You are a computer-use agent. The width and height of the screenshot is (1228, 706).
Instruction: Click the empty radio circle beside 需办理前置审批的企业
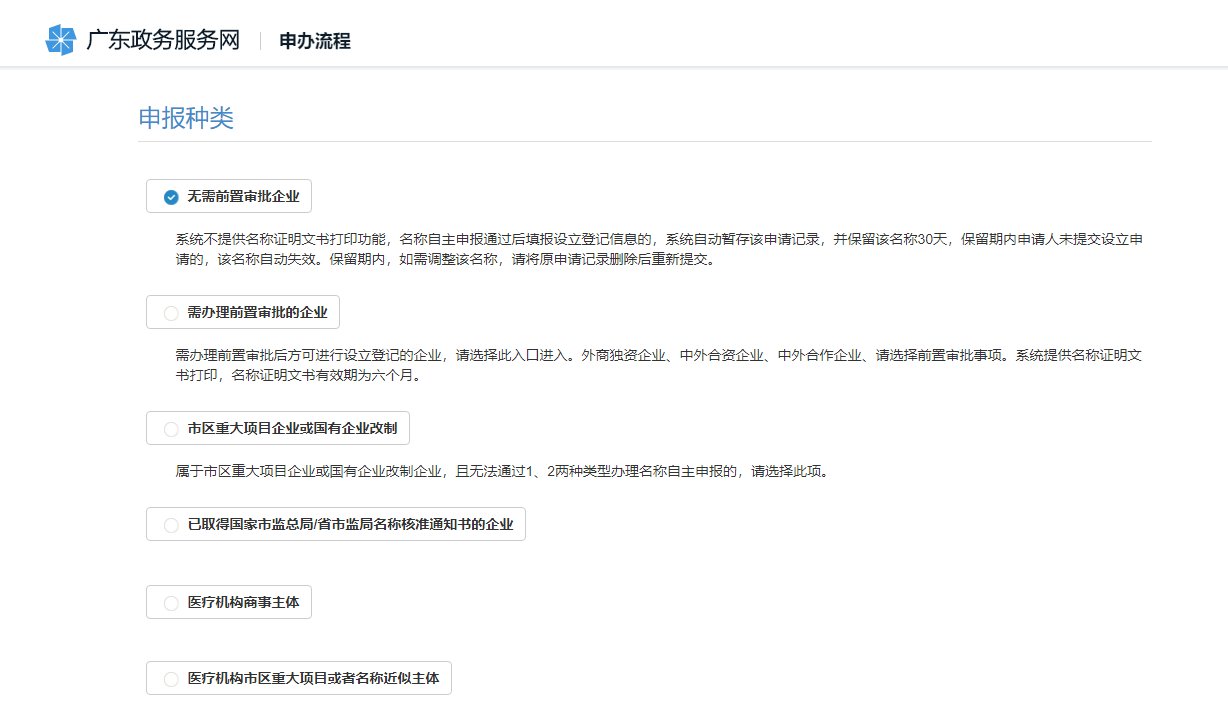[x=170, y=312]
